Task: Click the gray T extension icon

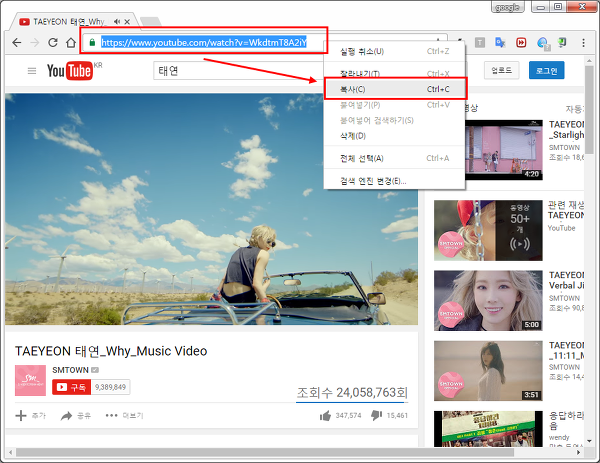Action: point(480,42)
